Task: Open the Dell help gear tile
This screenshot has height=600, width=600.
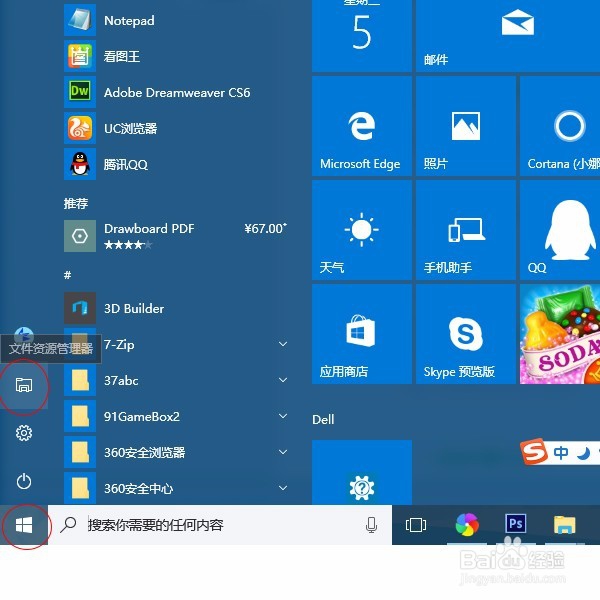Action: point(362,472)
